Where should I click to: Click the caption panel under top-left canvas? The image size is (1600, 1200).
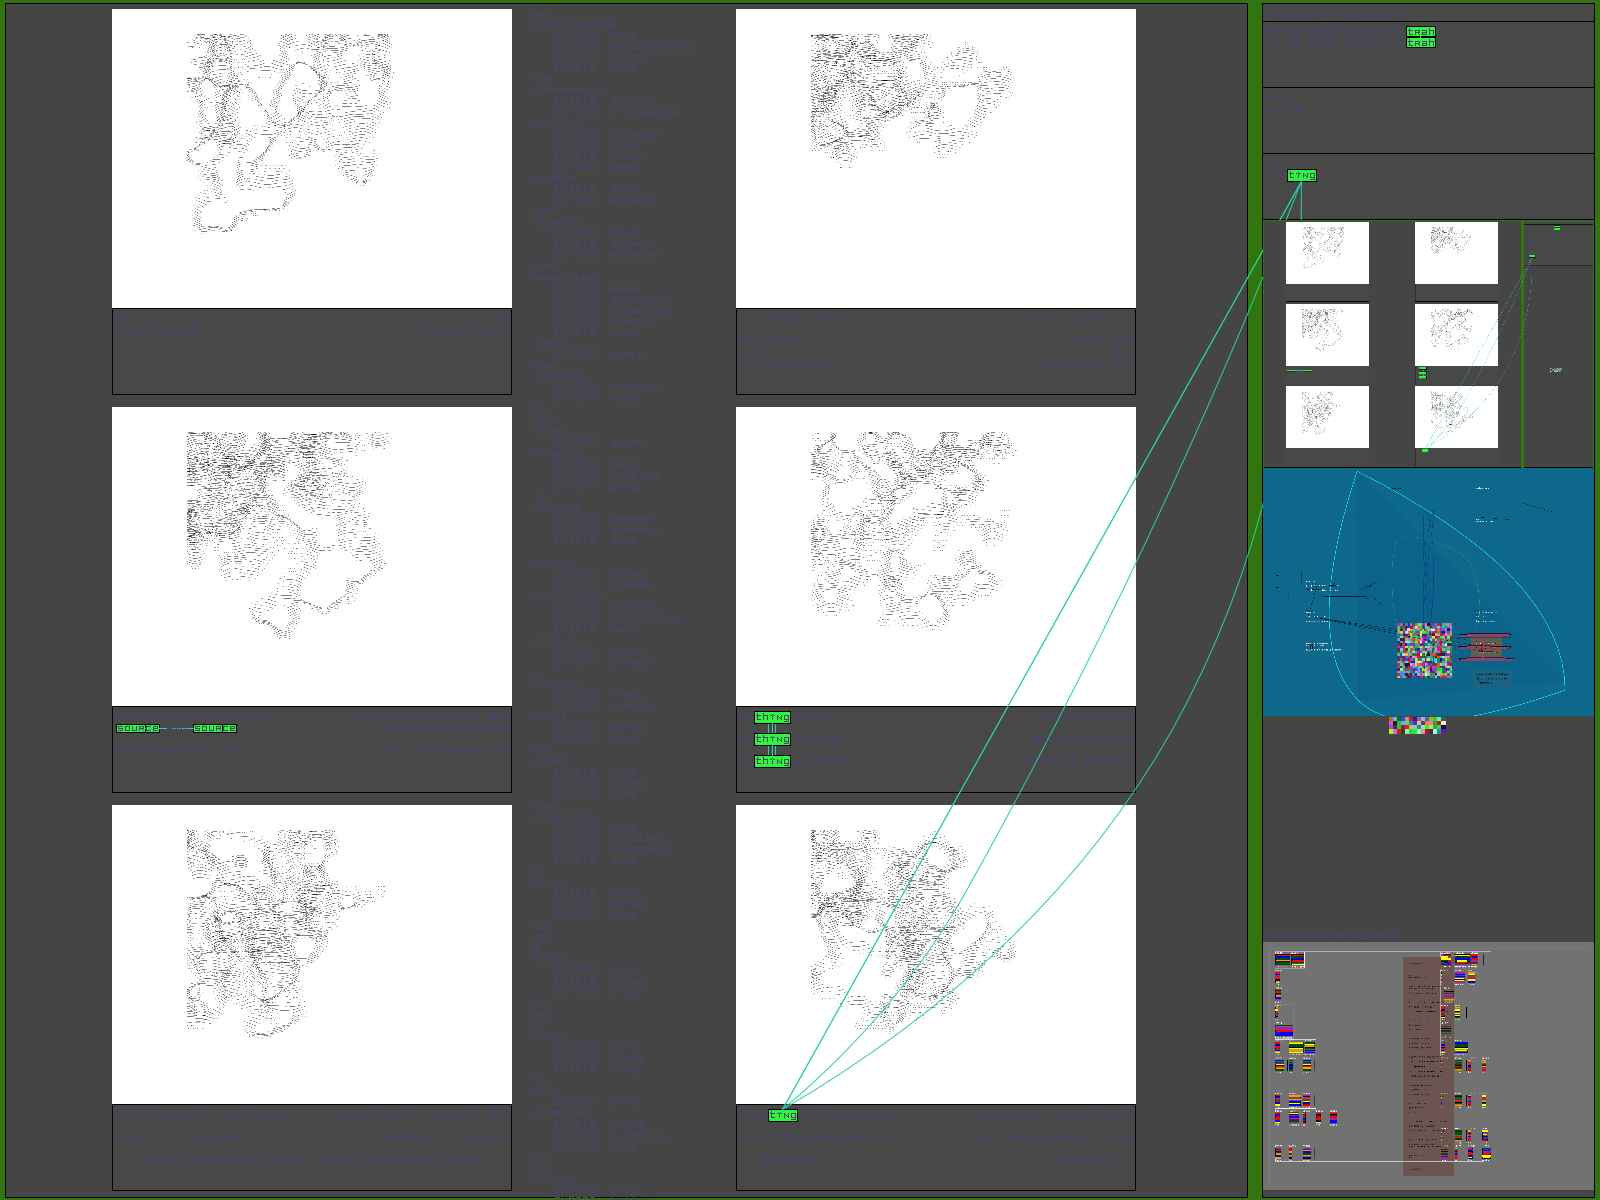[x=311, y=351]
